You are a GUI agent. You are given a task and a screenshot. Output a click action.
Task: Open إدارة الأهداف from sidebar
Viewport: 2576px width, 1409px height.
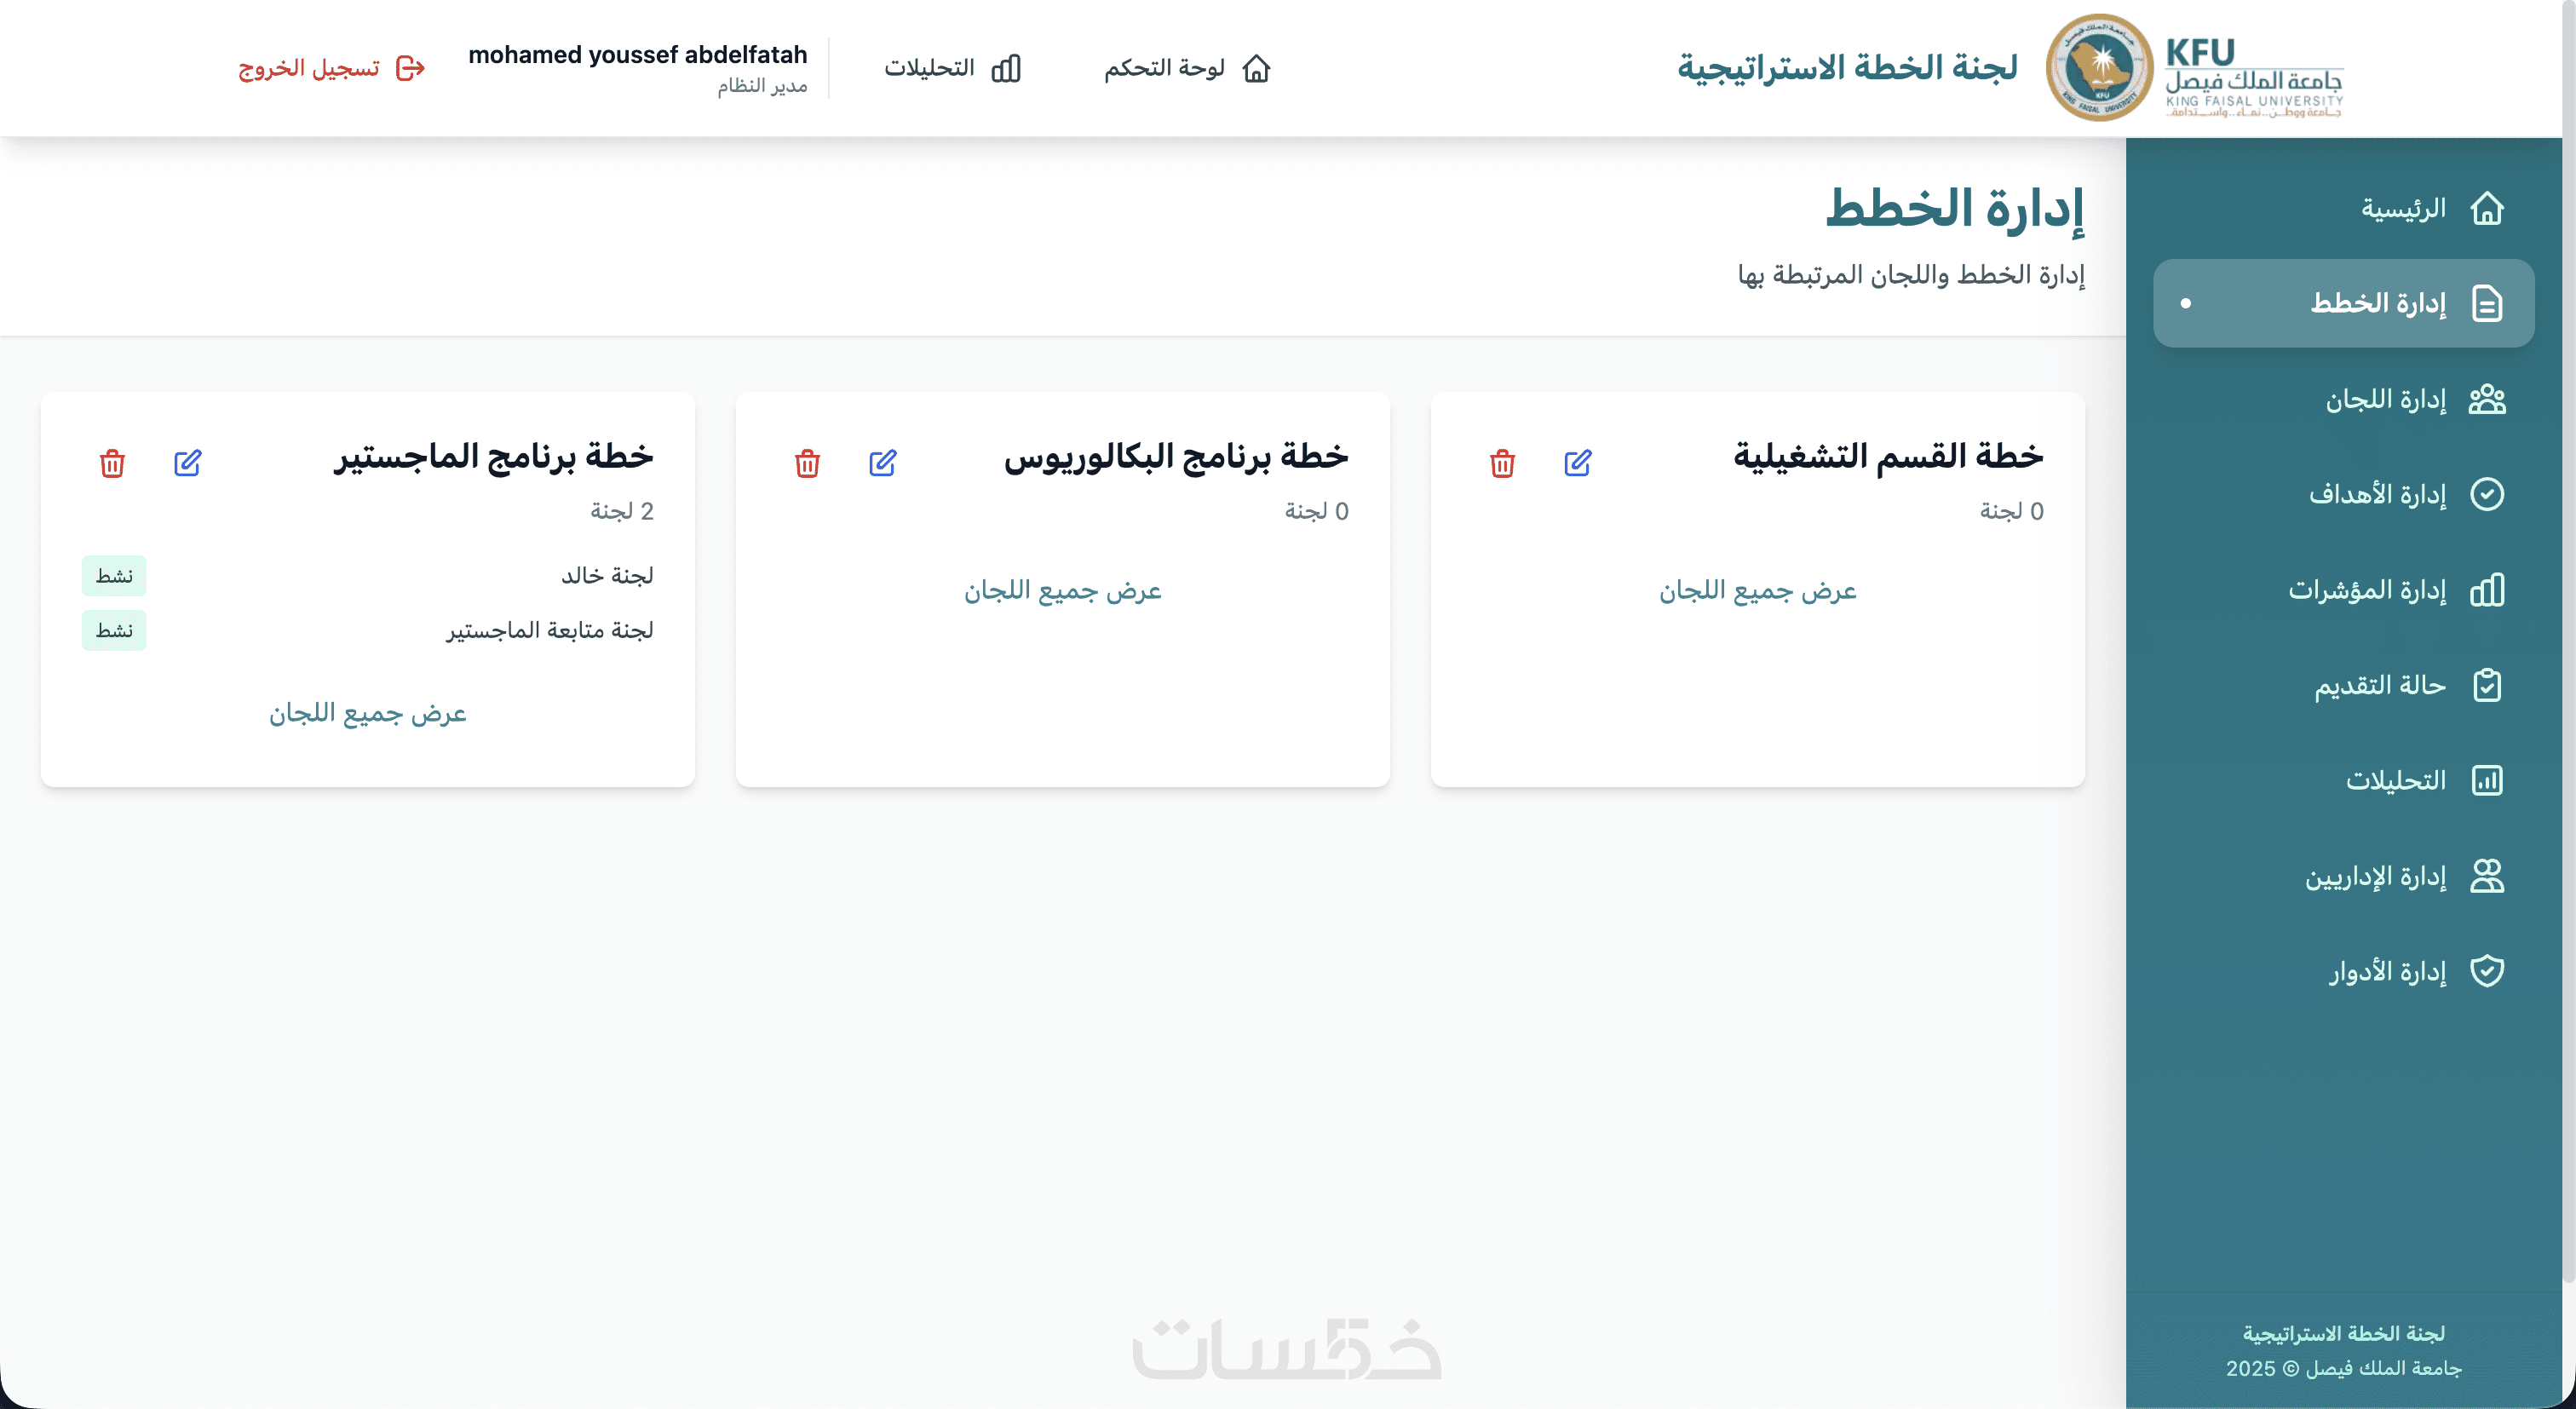coord(2377,494)
